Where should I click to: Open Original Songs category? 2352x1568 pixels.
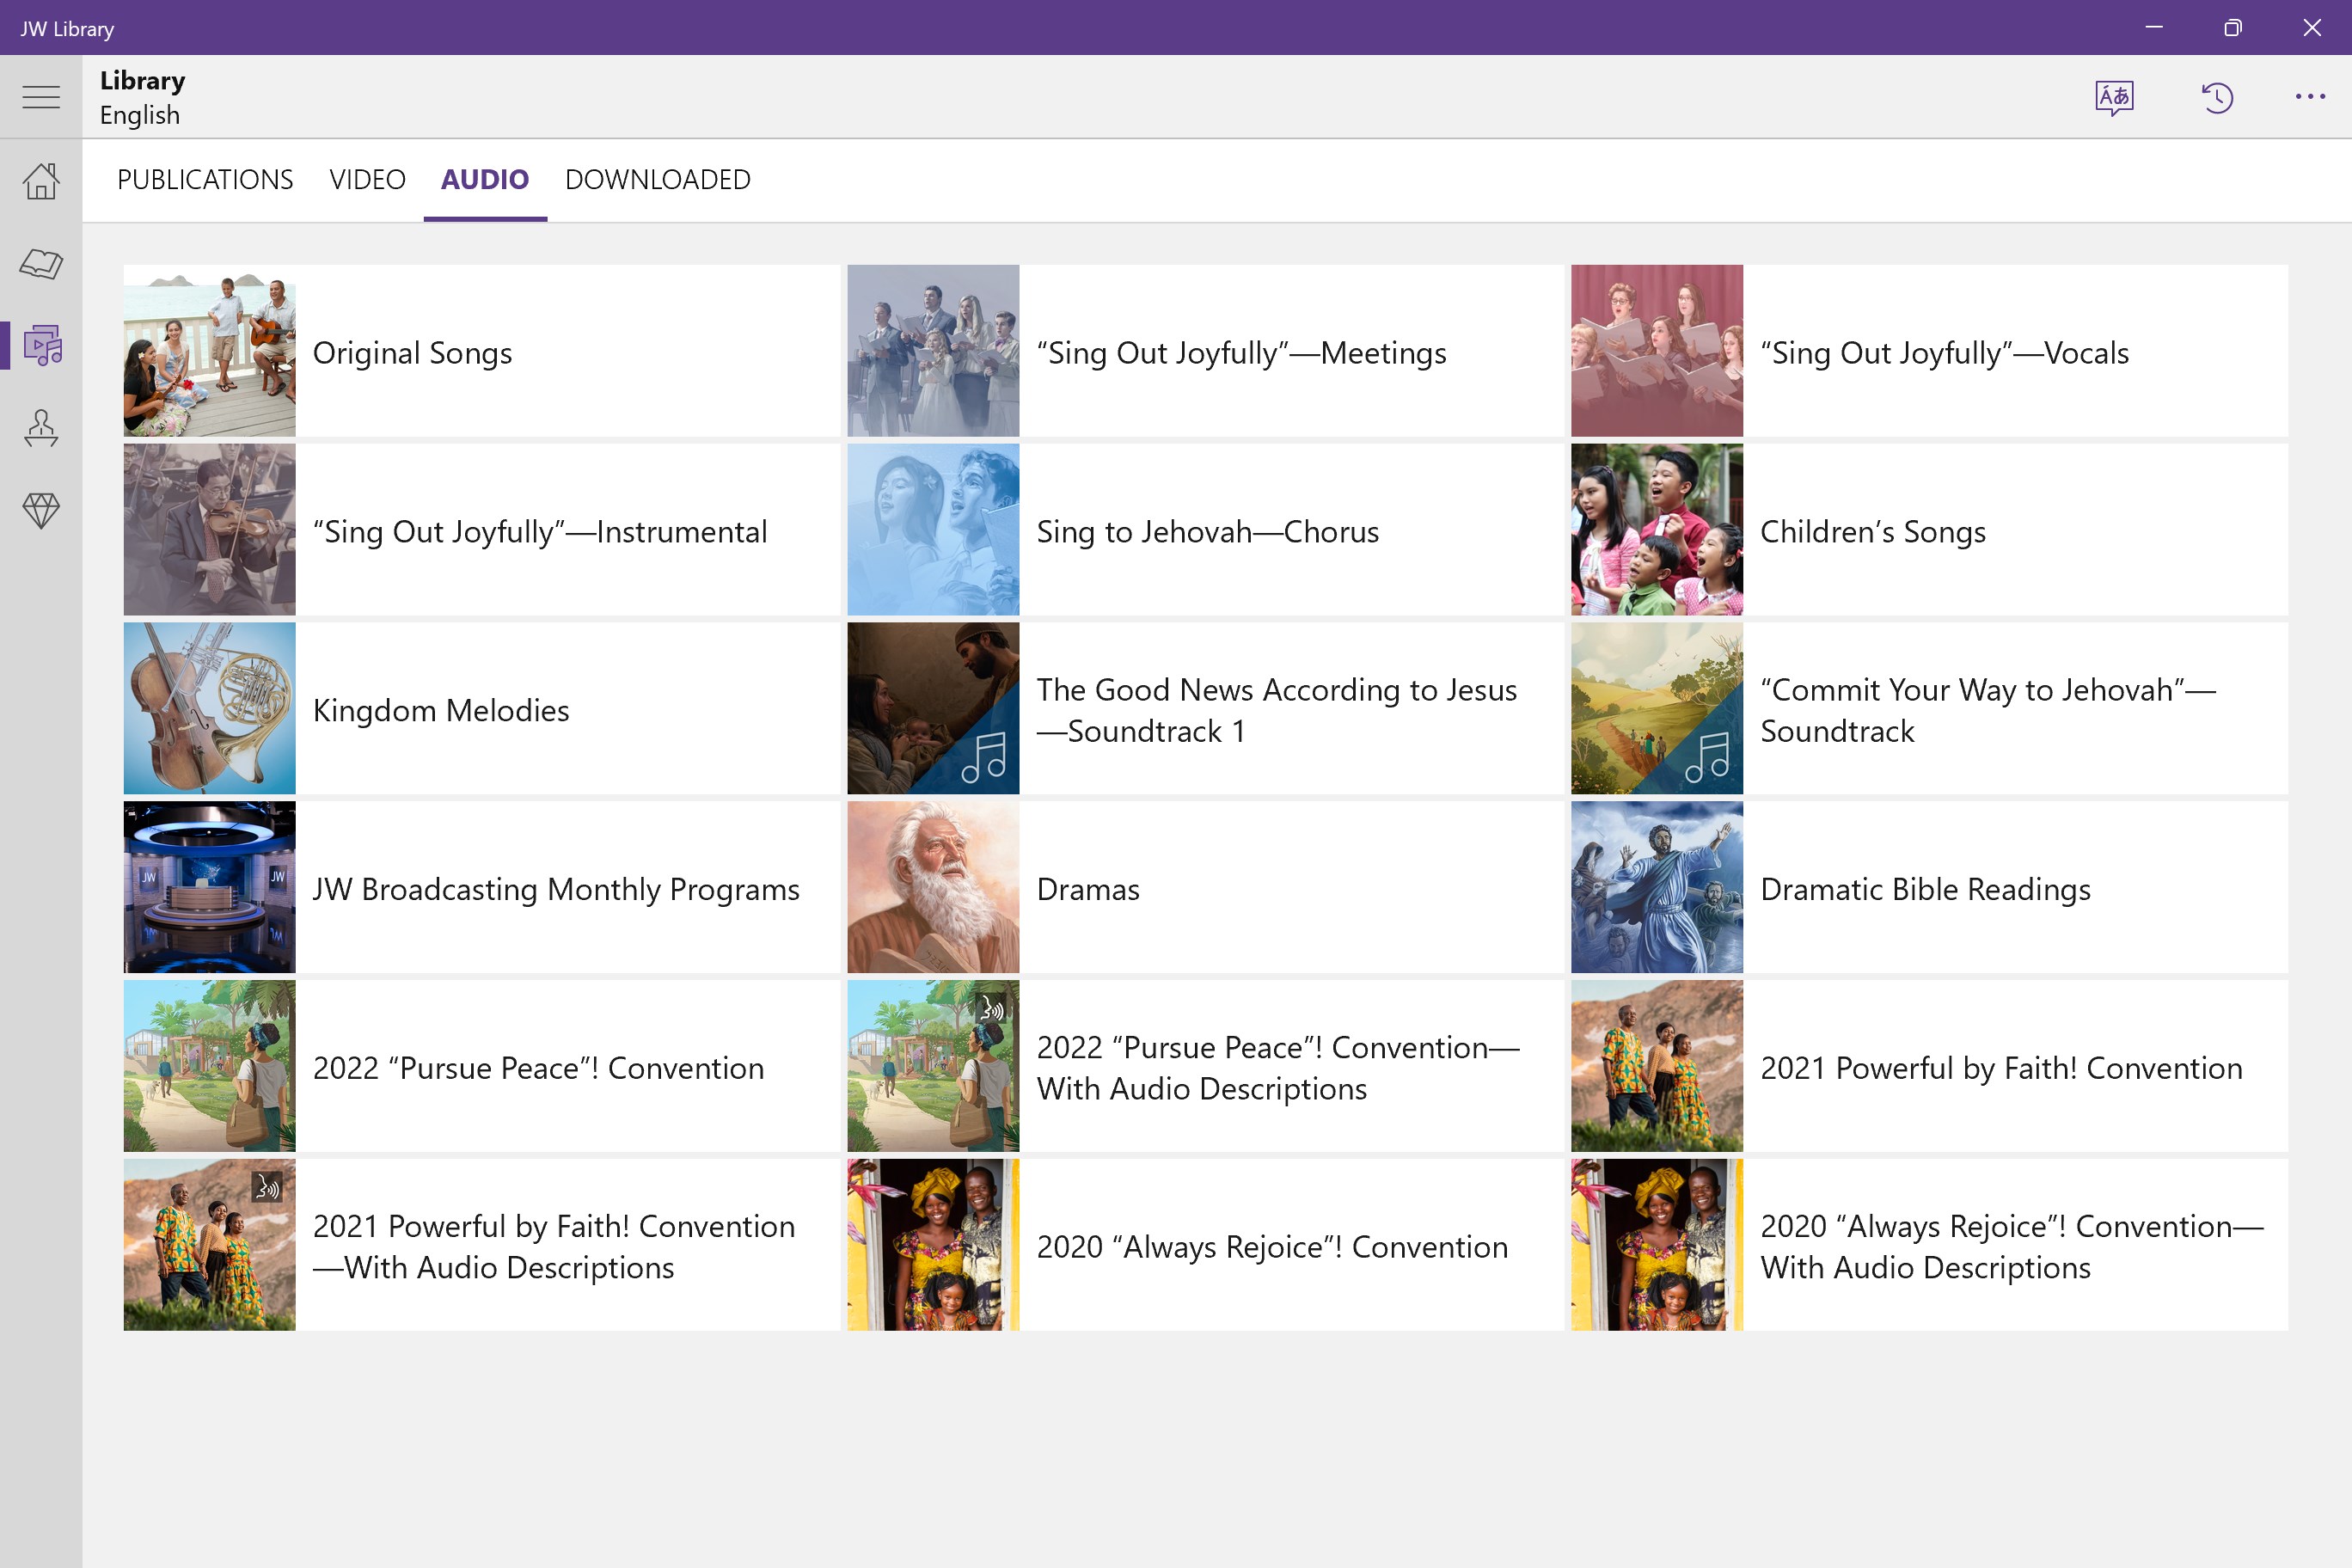pyautogui.click(x=482, y=351)
